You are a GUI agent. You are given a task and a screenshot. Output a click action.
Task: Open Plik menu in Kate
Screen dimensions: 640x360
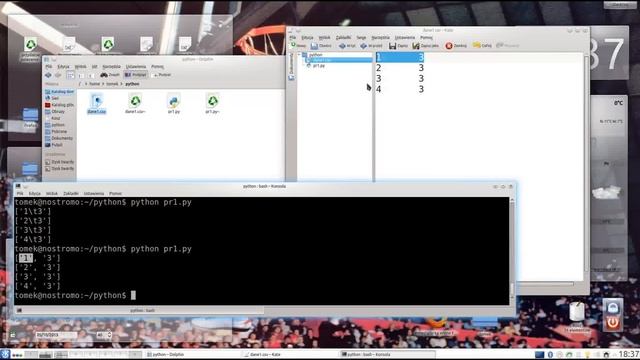[x=293, y=38]
